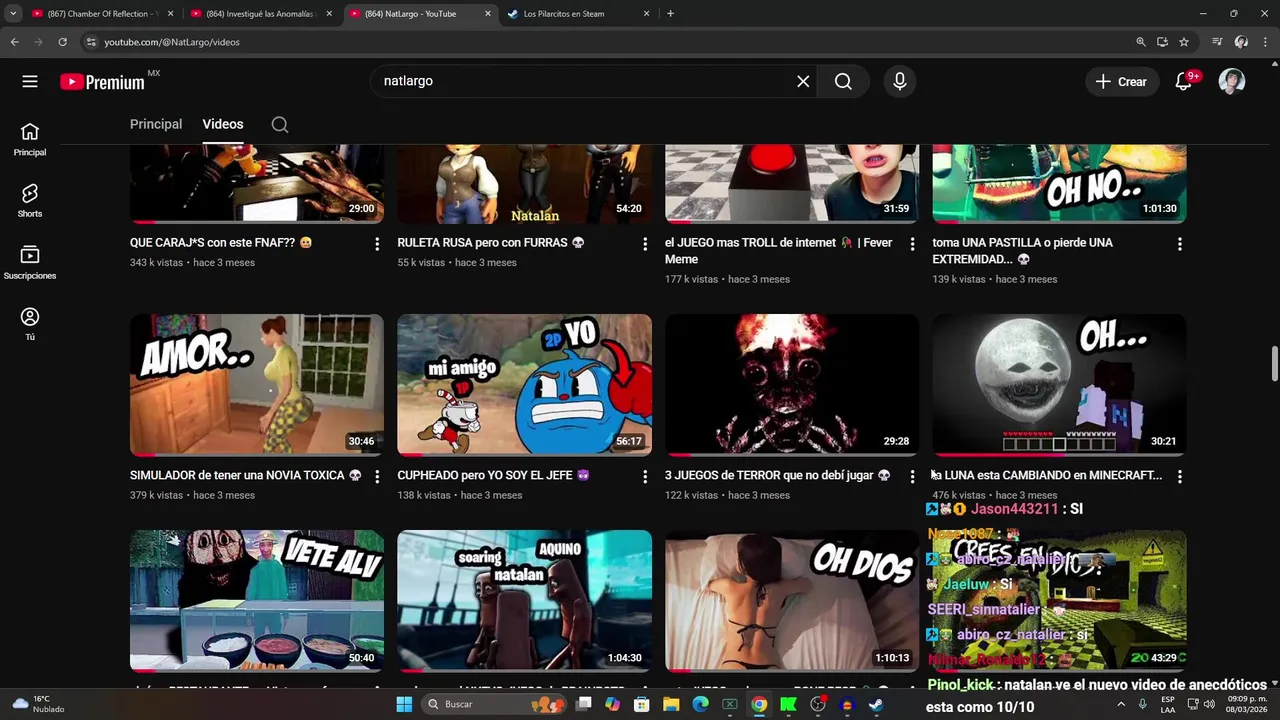The width and height of the screenshot is (1280, 720).
Task: Open Microsoft Edge from the taskbar
Action: tap(700, 704)
